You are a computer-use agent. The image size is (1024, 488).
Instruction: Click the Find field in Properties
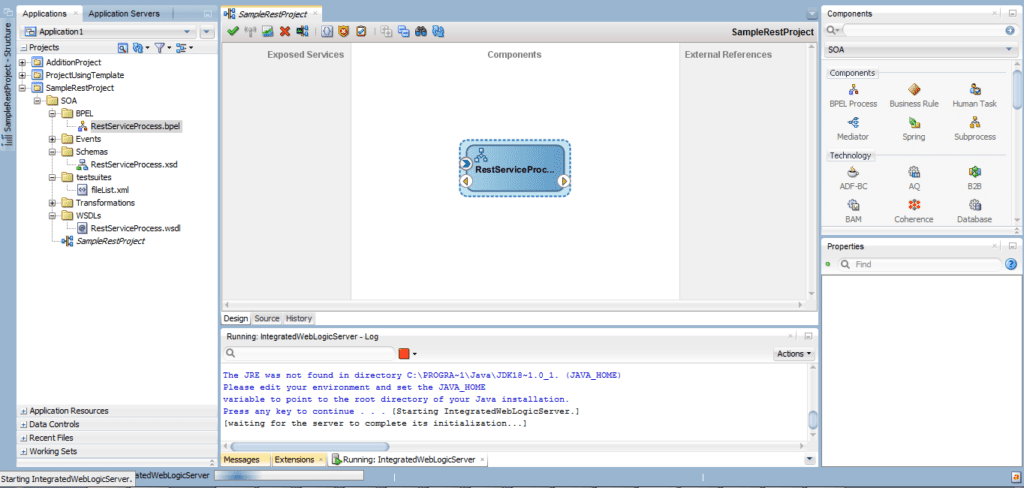pos(920,265)
